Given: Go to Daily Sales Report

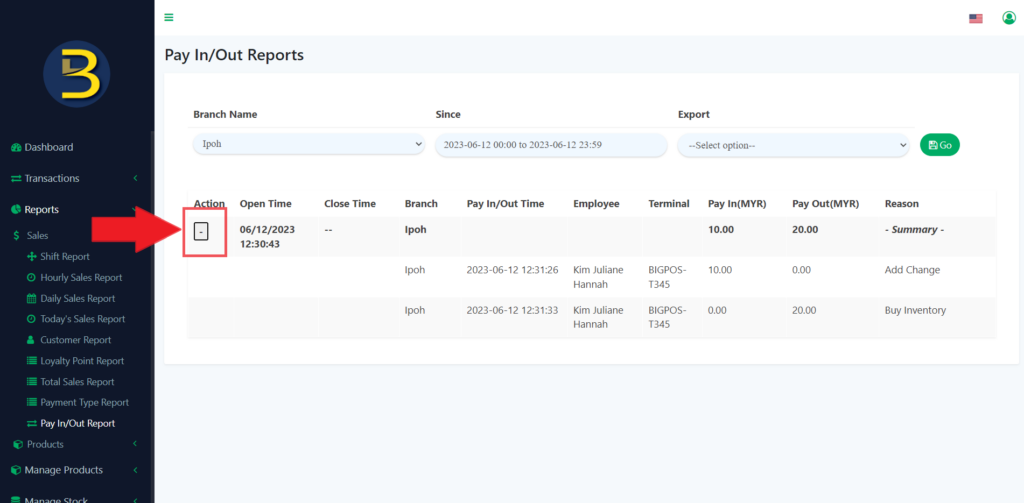Looking at the screenshot, I should pyautogui.click(x=77, y=298).
